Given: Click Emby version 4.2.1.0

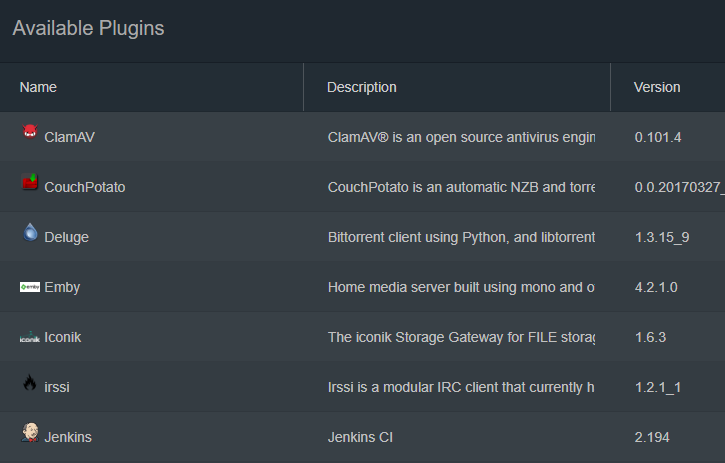Looking at the screenshot, I should point(656,287).
